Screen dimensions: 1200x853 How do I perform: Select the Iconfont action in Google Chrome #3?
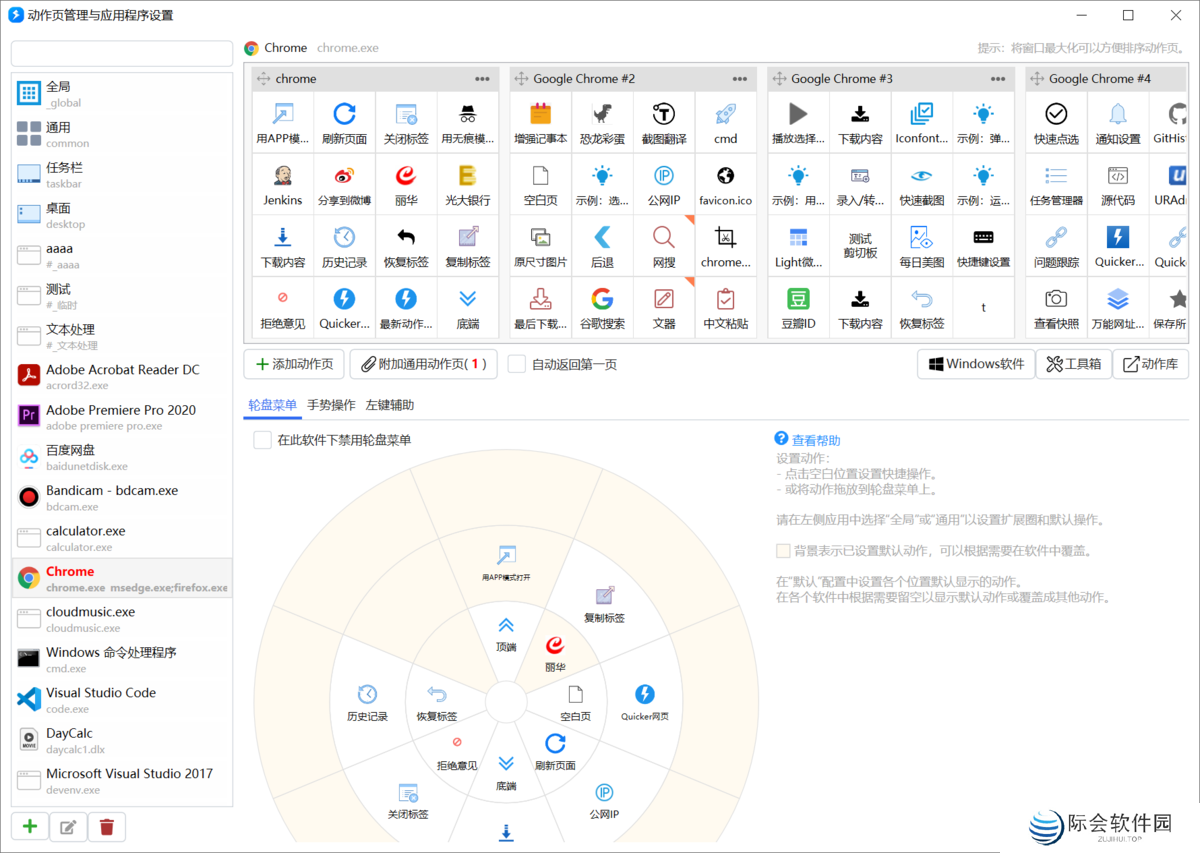coord(921,122)
